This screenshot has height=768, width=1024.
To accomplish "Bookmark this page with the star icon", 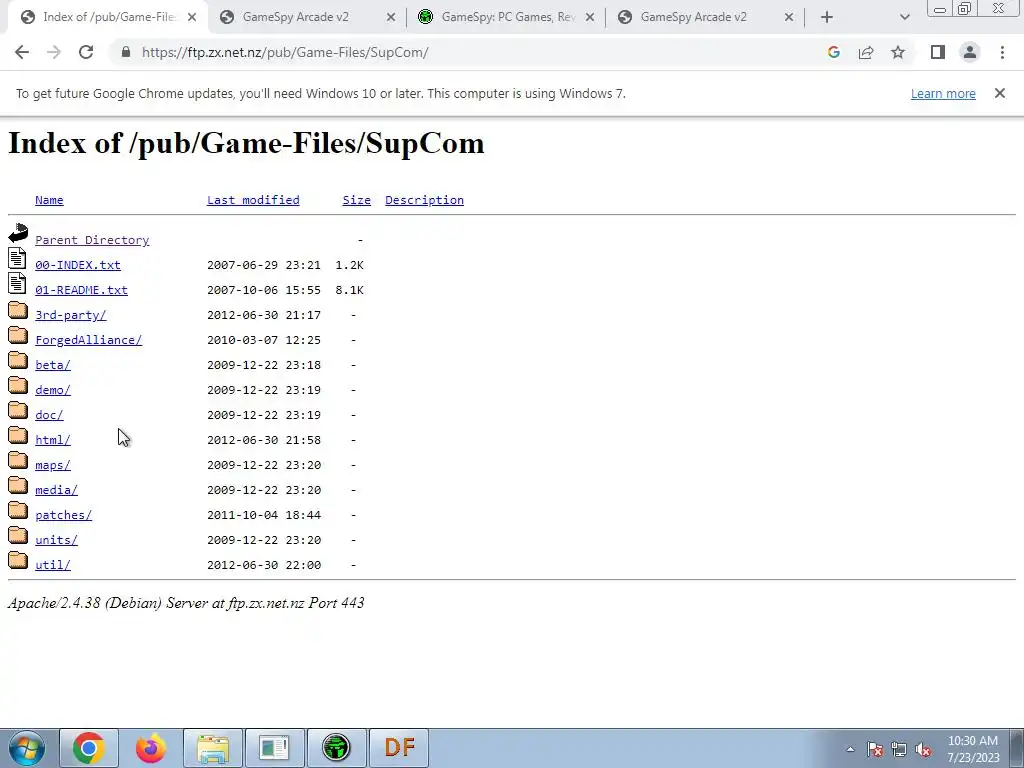I will [898, 52].
